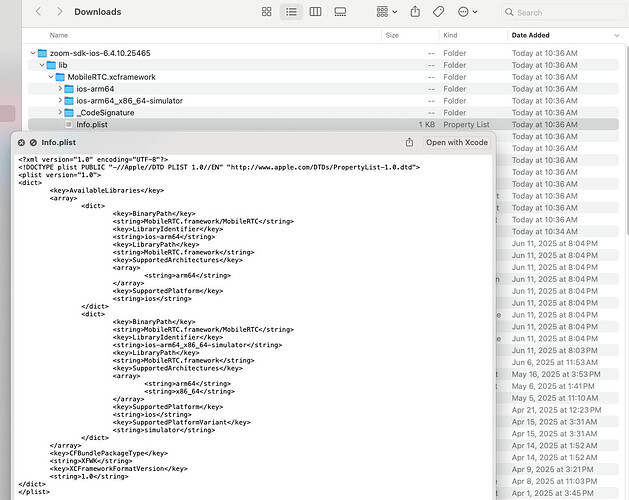Click the Downloads window title

[97, 12]
